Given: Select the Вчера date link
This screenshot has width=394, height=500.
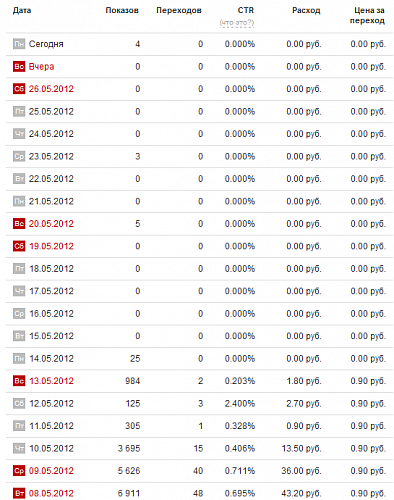Looking at the screenshot, I should tap(41, 67).
